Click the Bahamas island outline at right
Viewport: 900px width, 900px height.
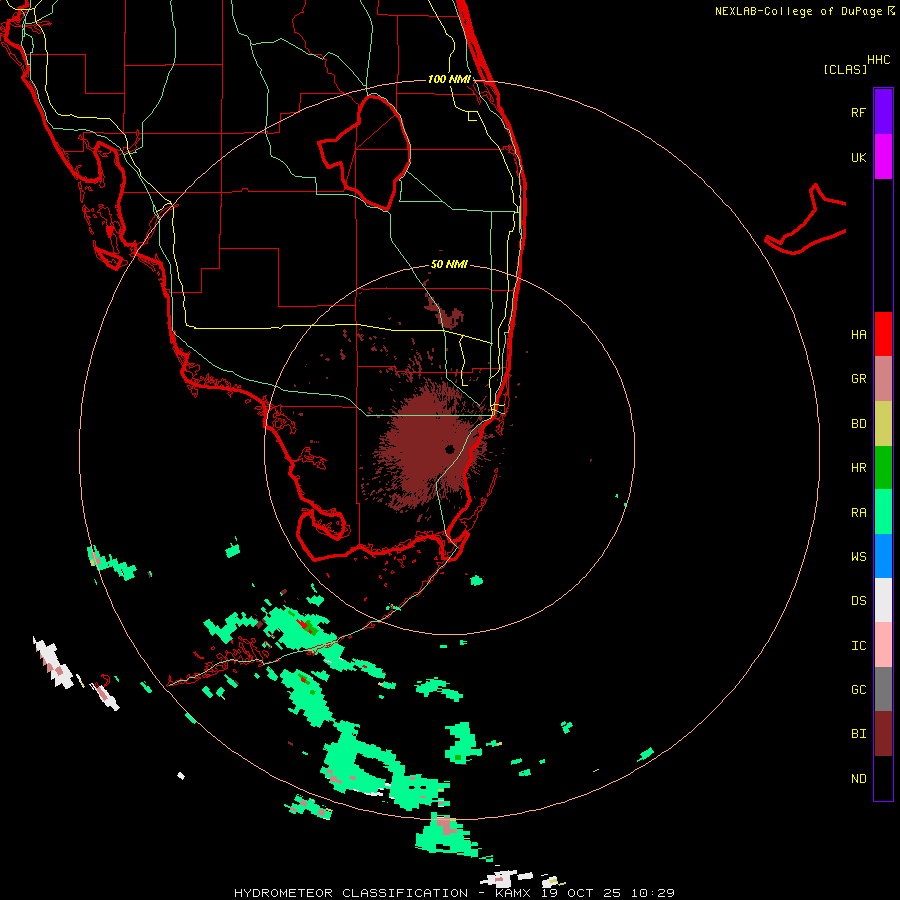point(805,219)
